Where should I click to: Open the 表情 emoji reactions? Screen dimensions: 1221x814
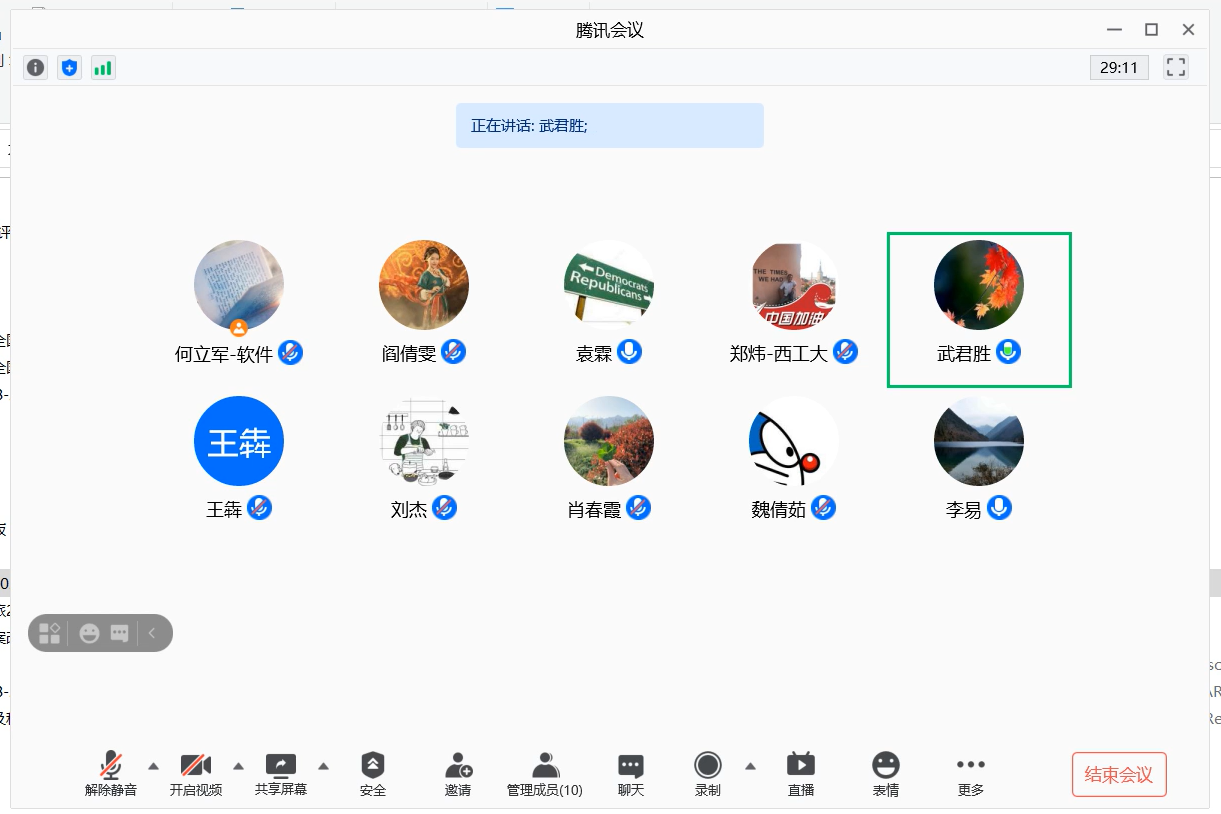[x=885, y=774]
